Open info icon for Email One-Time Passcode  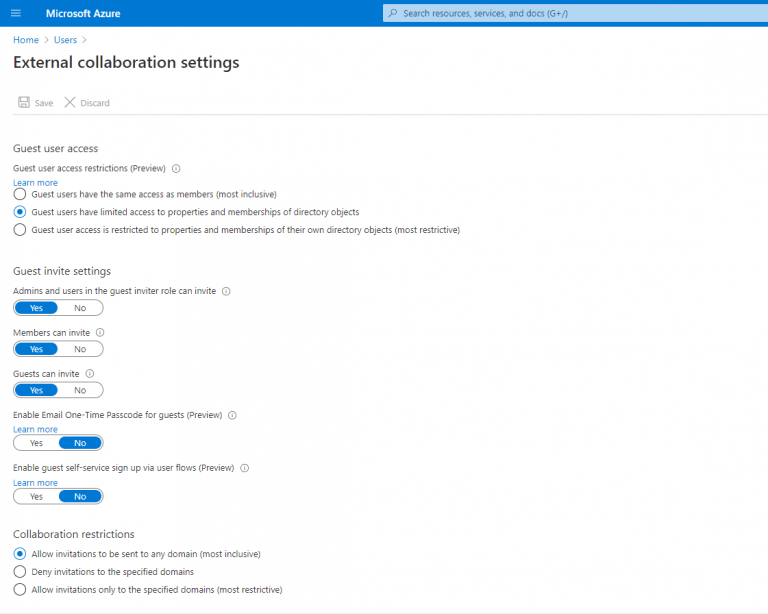pos(232,415)
